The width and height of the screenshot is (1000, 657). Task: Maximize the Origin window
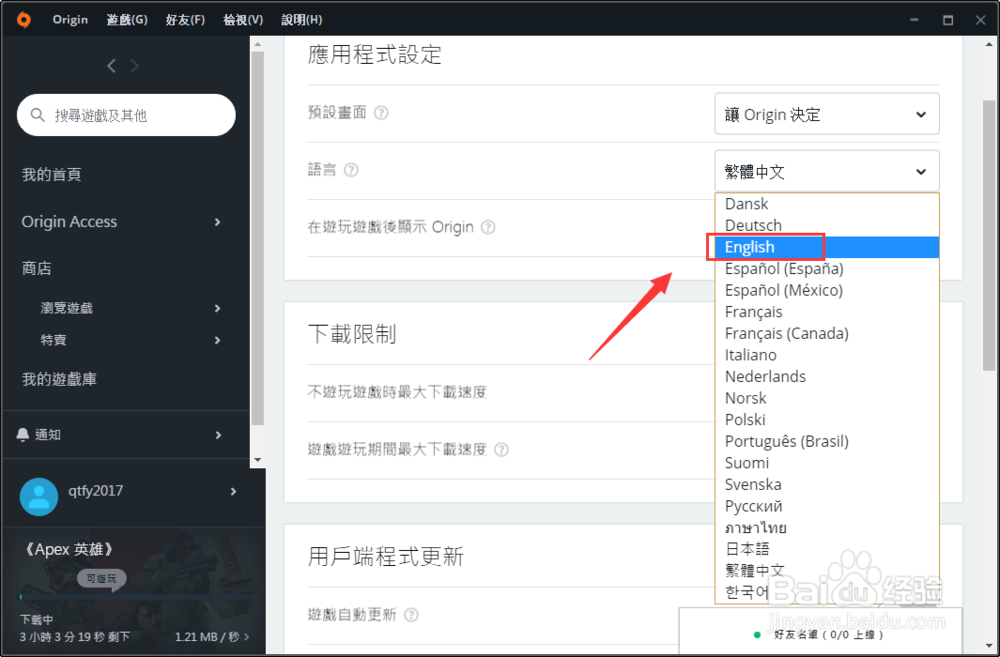pos(948,20)
